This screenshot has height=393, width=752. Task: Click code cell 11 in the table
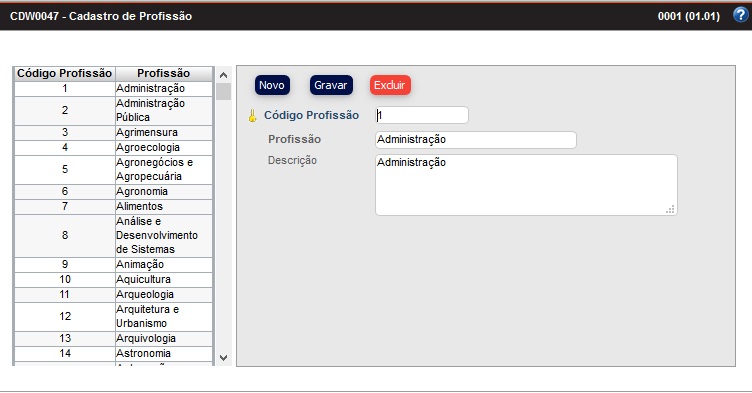pos(65,294)
